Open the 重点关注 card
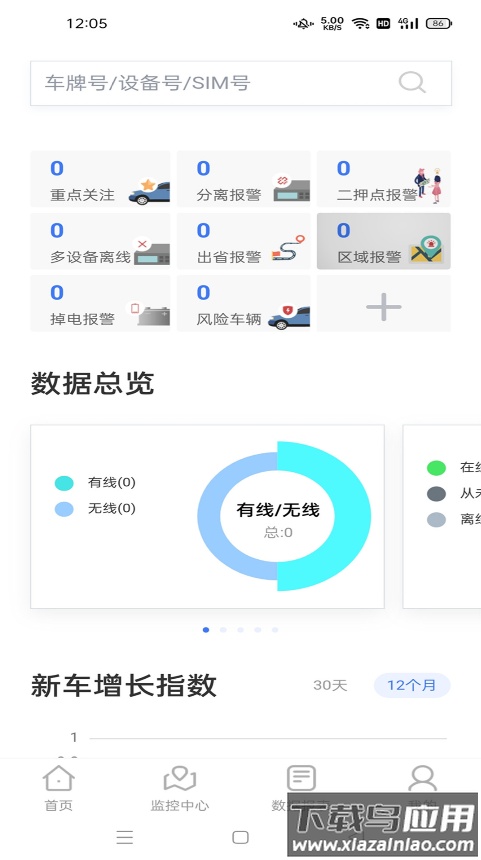 [x=100, y=179]
